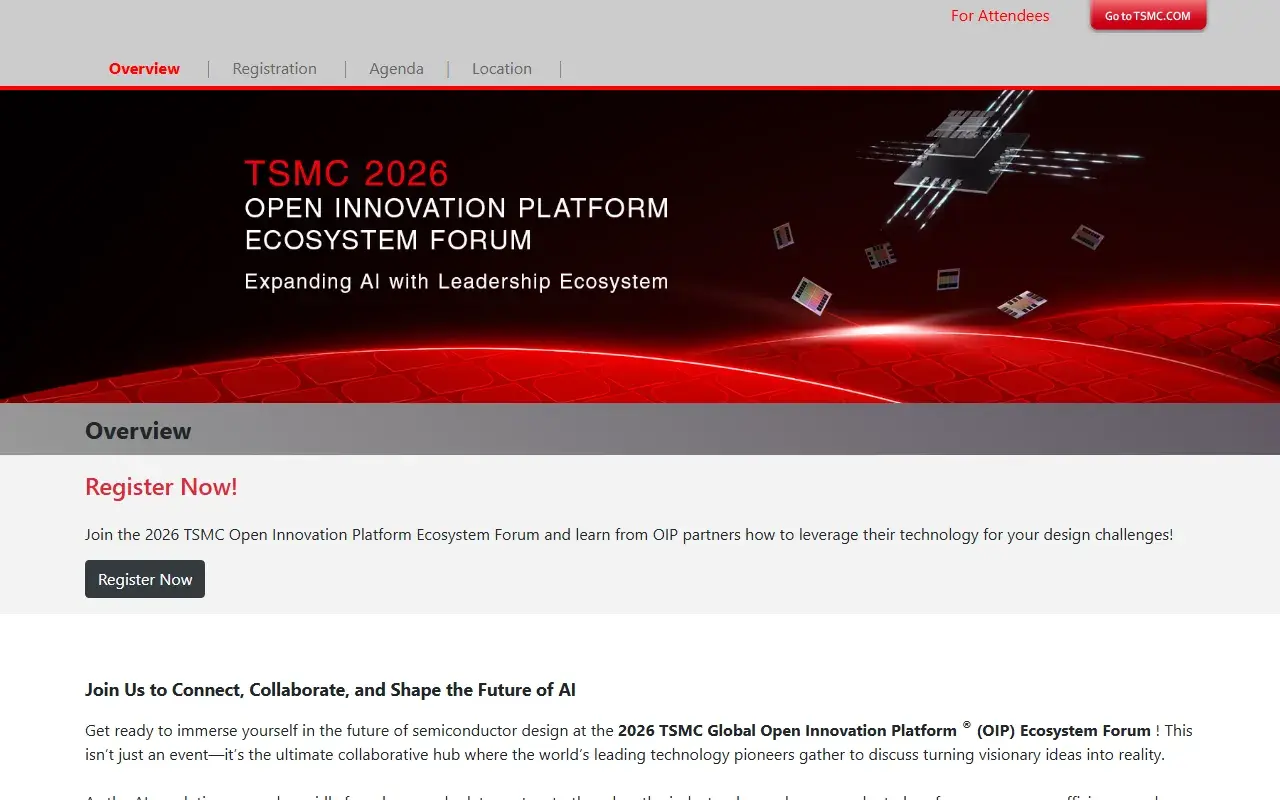Click the Join the 2026 TSMC forum description text

tap(629, 535)
